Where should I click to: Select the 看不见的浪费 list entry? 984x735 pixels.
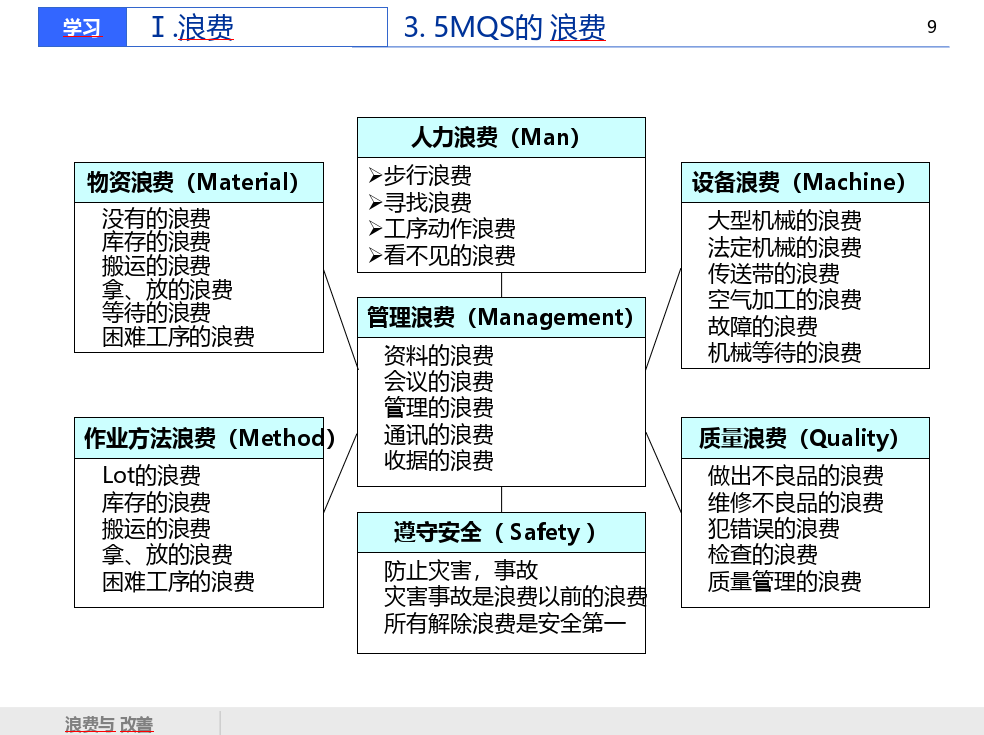coord(447,255)
